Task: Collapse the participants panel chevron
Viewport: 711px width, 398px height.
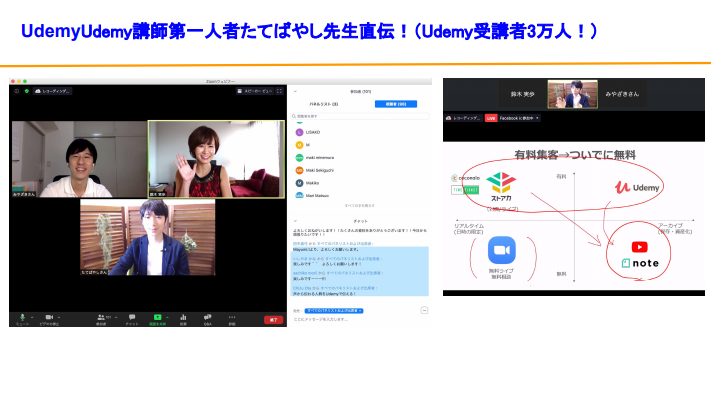Action: click(x=295, y=92)
